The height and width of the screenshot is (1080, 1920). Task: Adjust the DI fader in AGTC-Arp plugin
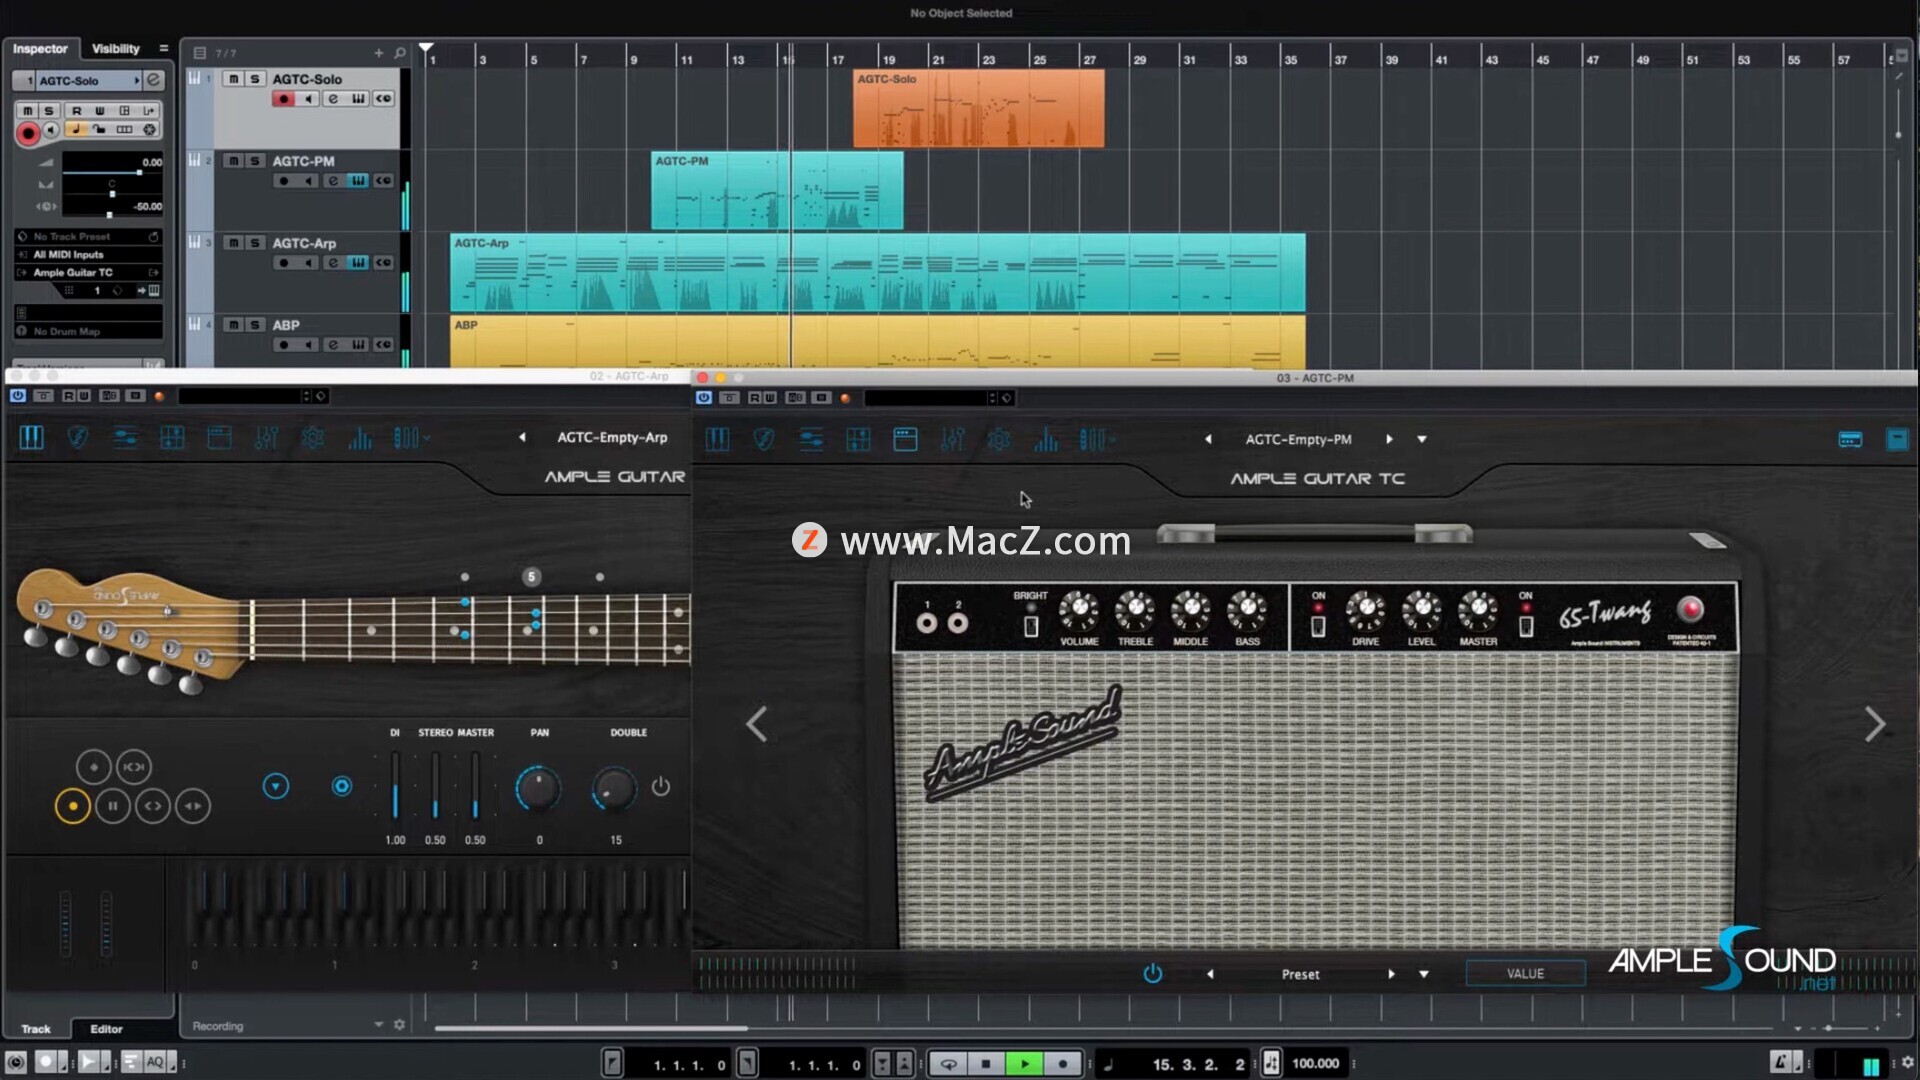[x=395, y=786]
